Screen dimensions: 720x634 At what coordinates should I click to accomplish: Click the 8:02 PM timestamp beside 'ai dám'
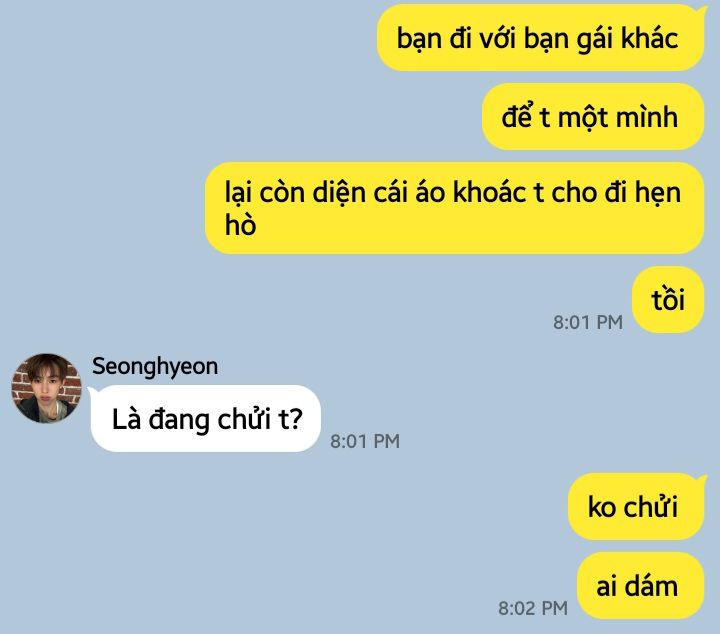pos(533,608)
